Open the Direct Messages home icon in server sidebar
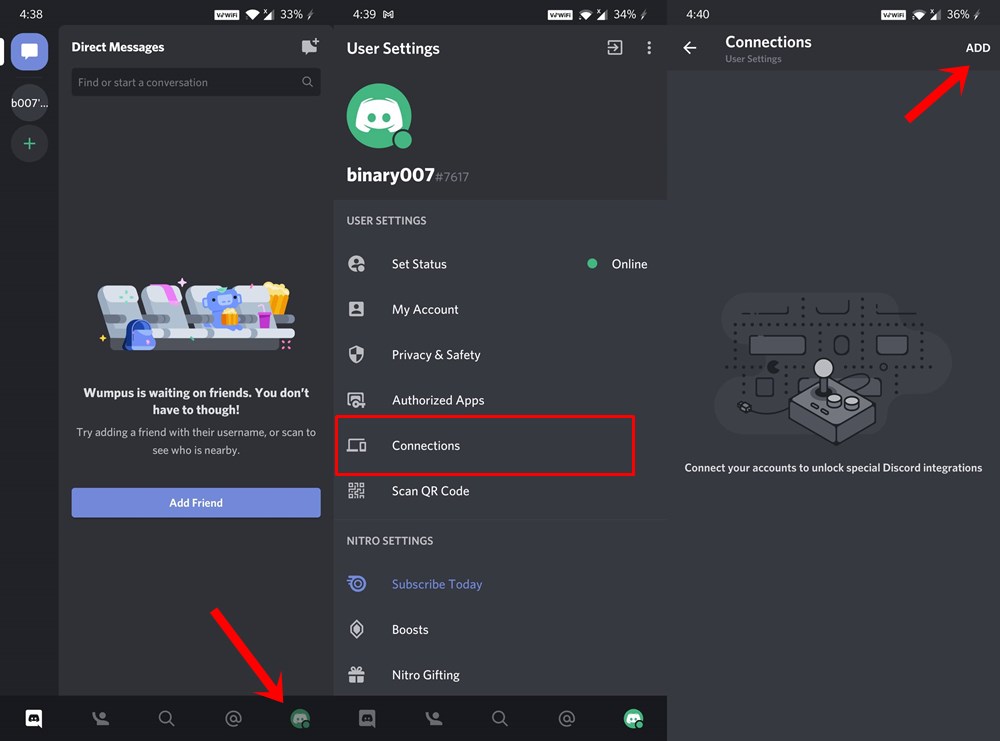This screenshot has height=741, width=1000. (x=29, y=52)
